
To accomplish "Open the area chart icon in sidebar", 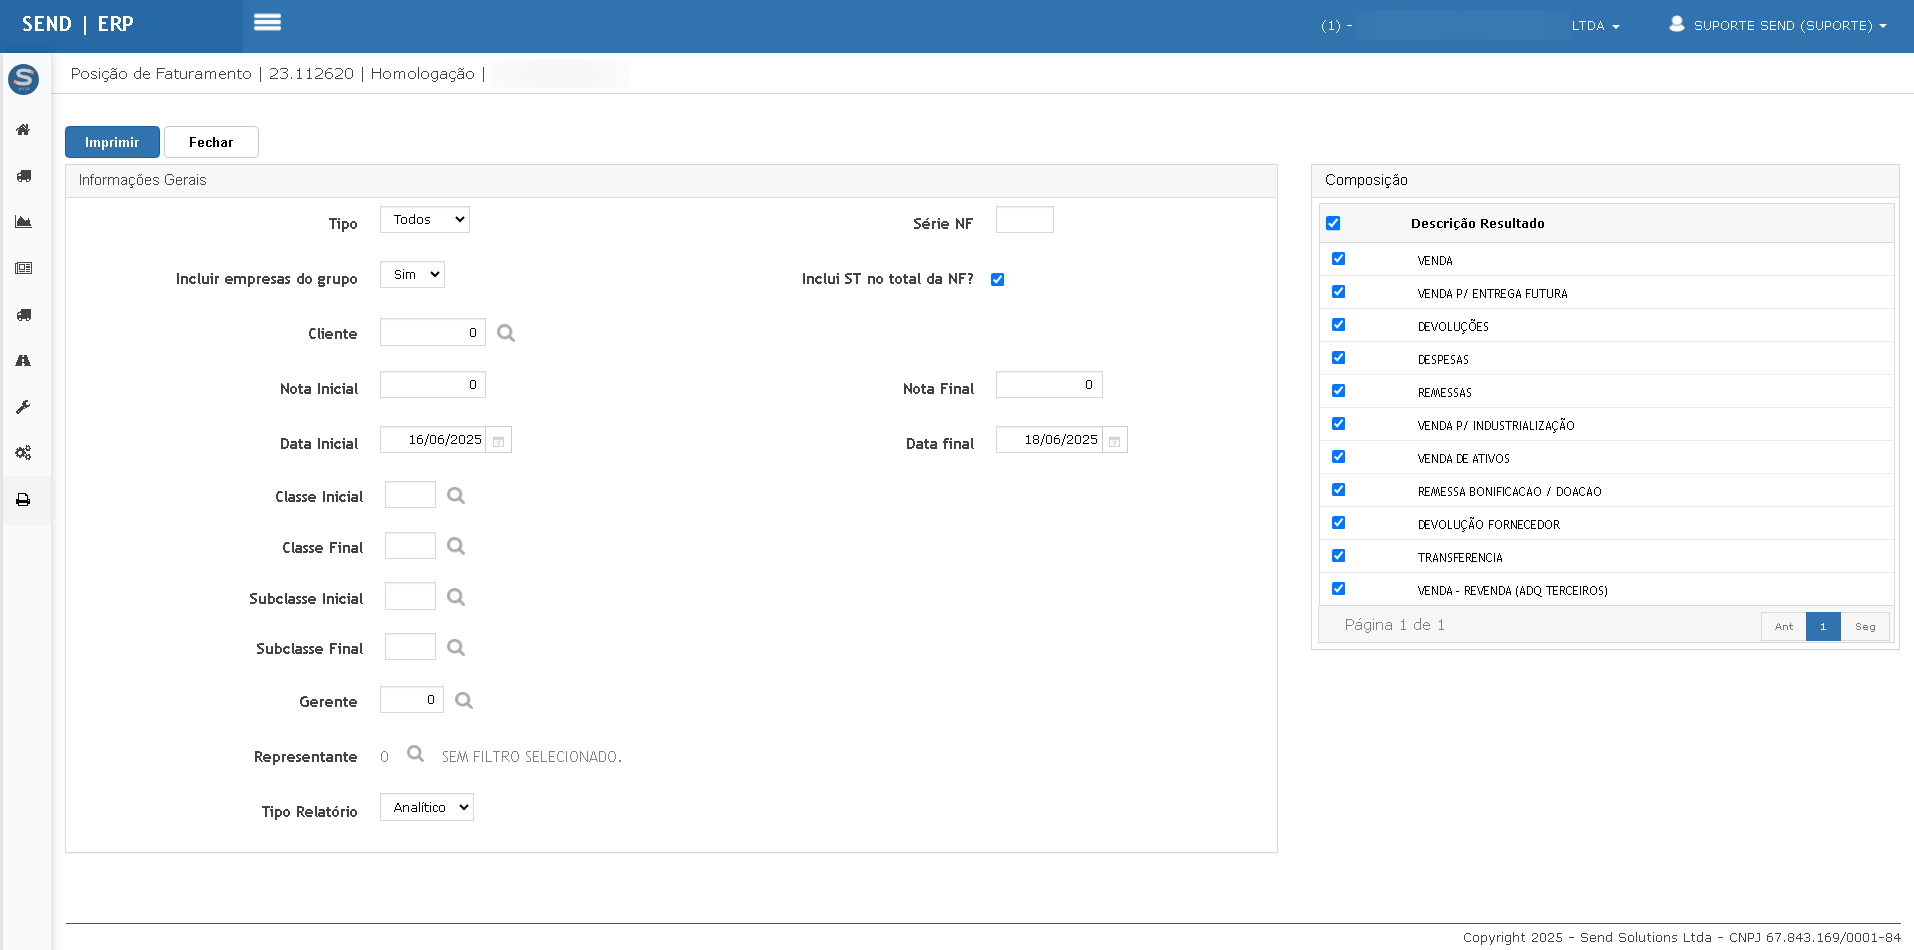I will (23, 222).
